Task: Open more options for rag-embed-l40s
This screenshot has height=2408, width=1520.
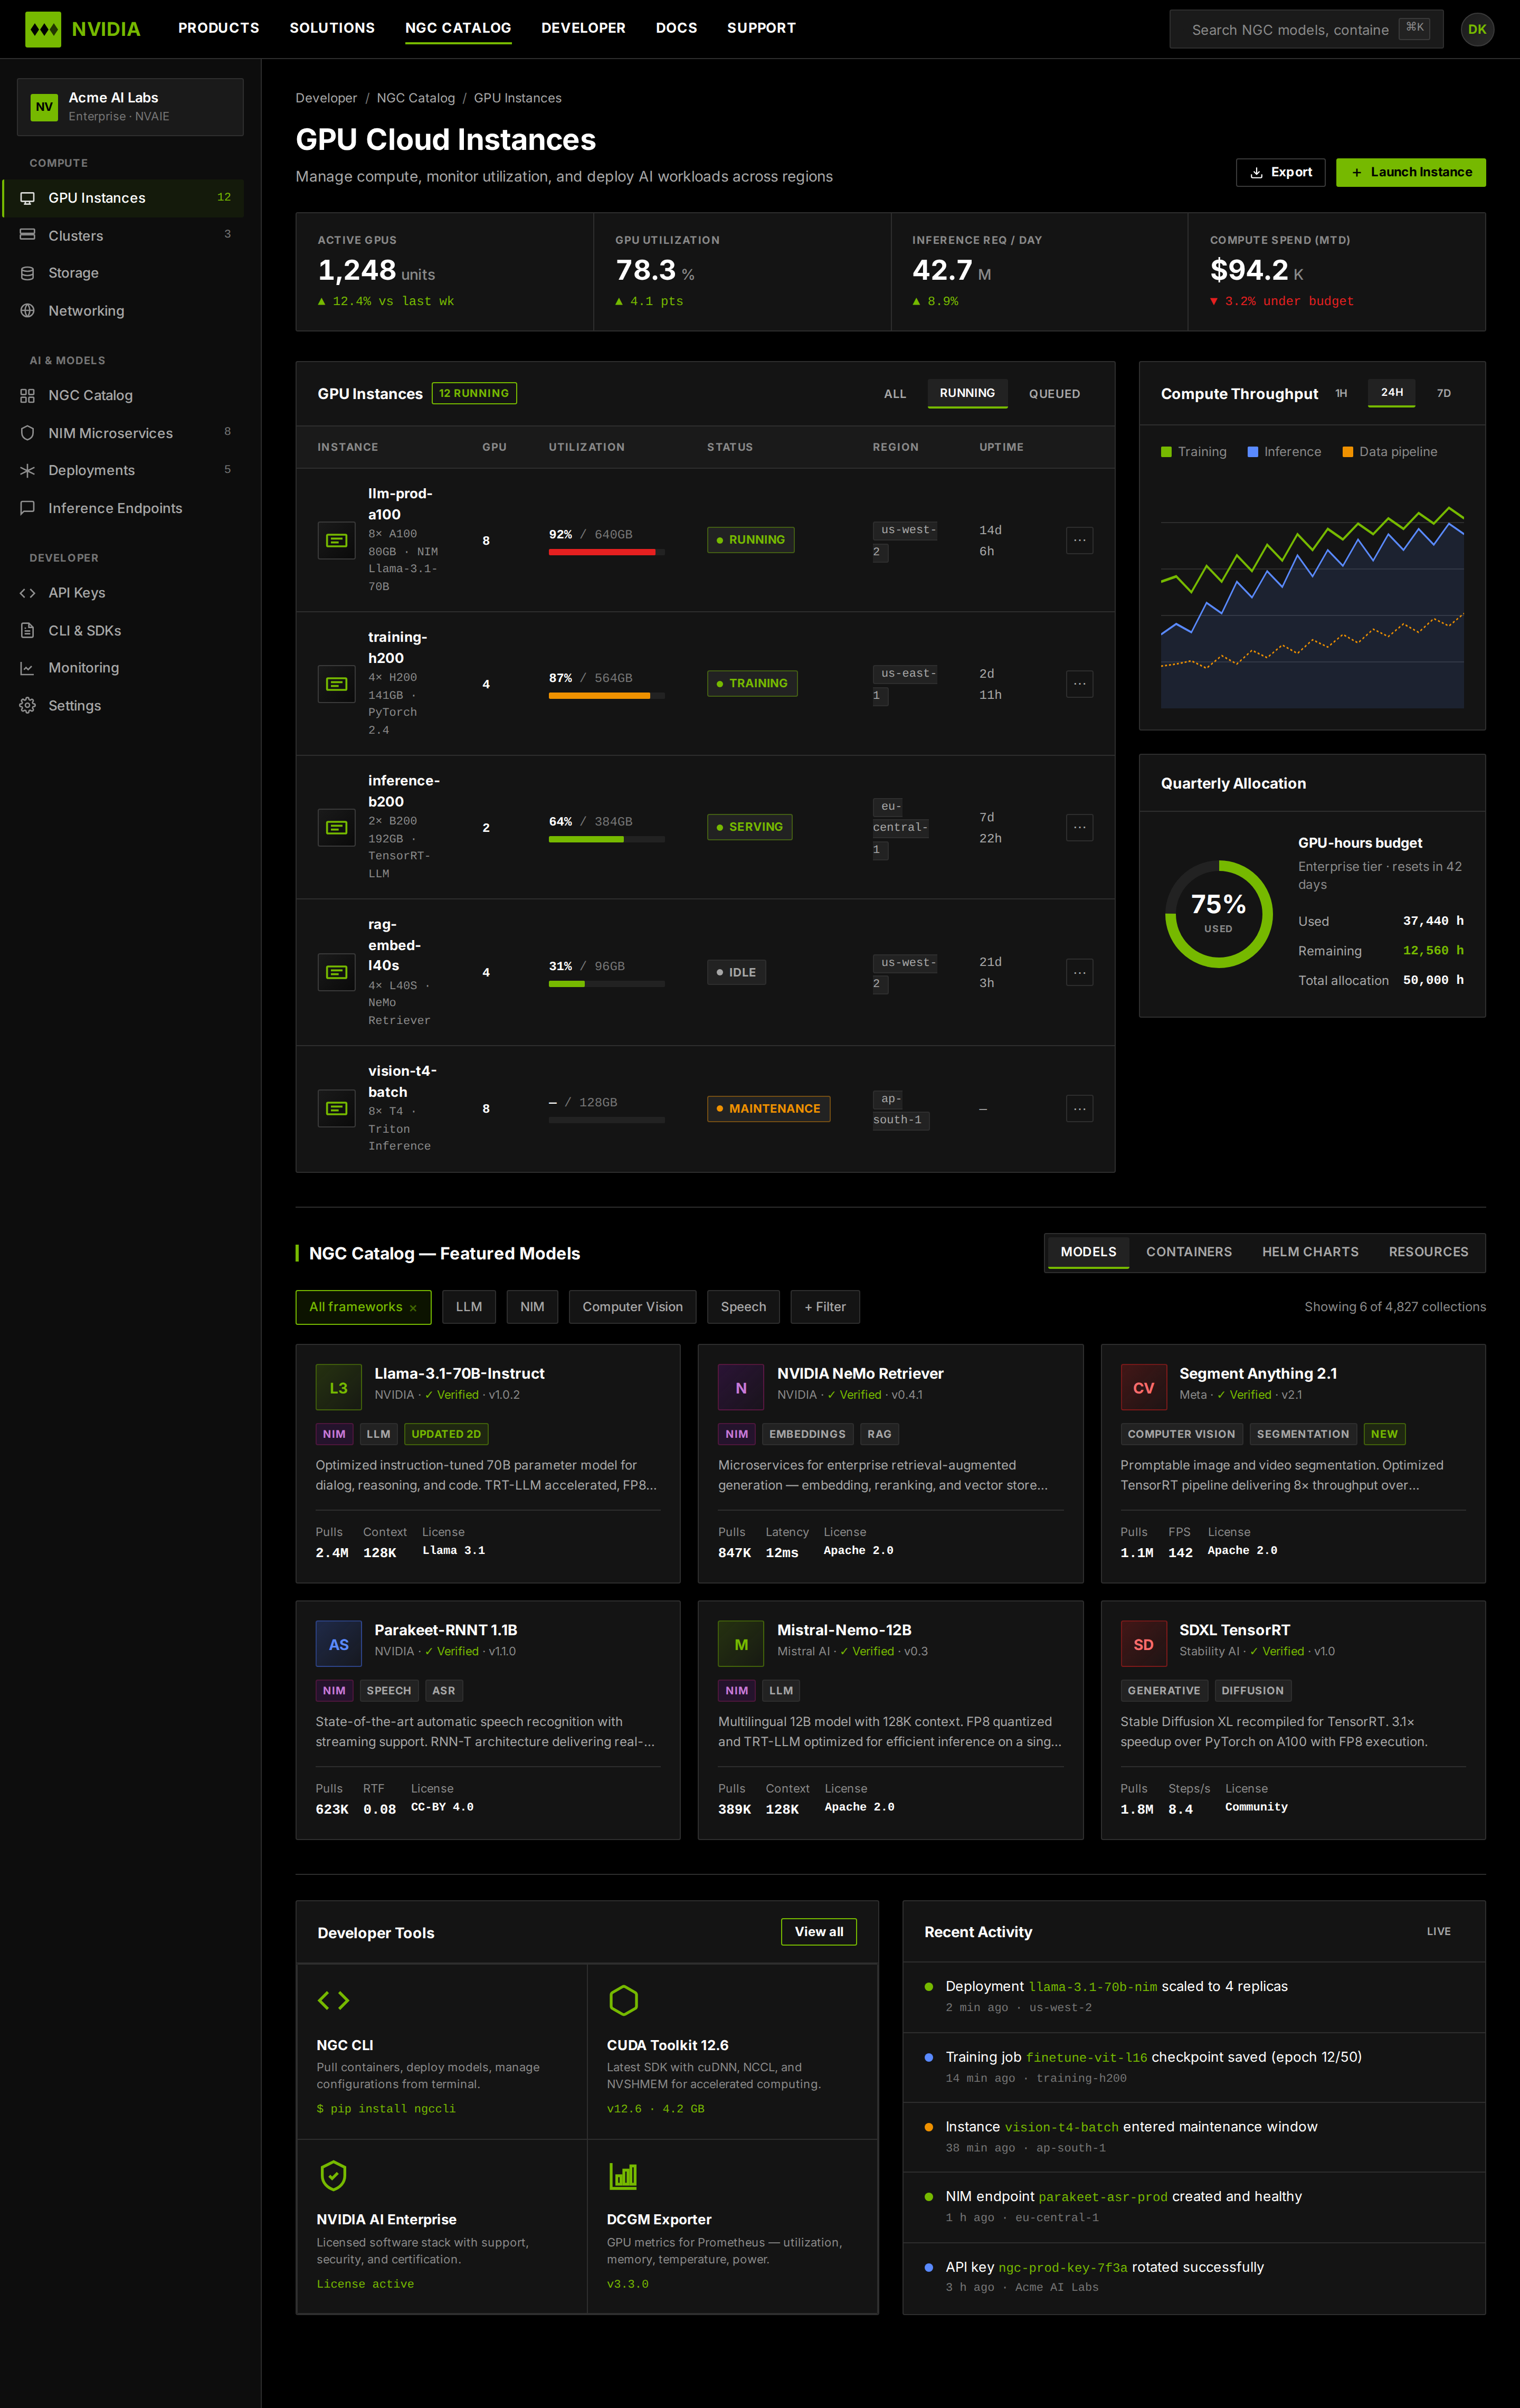Action: [x=1079, y=972]
